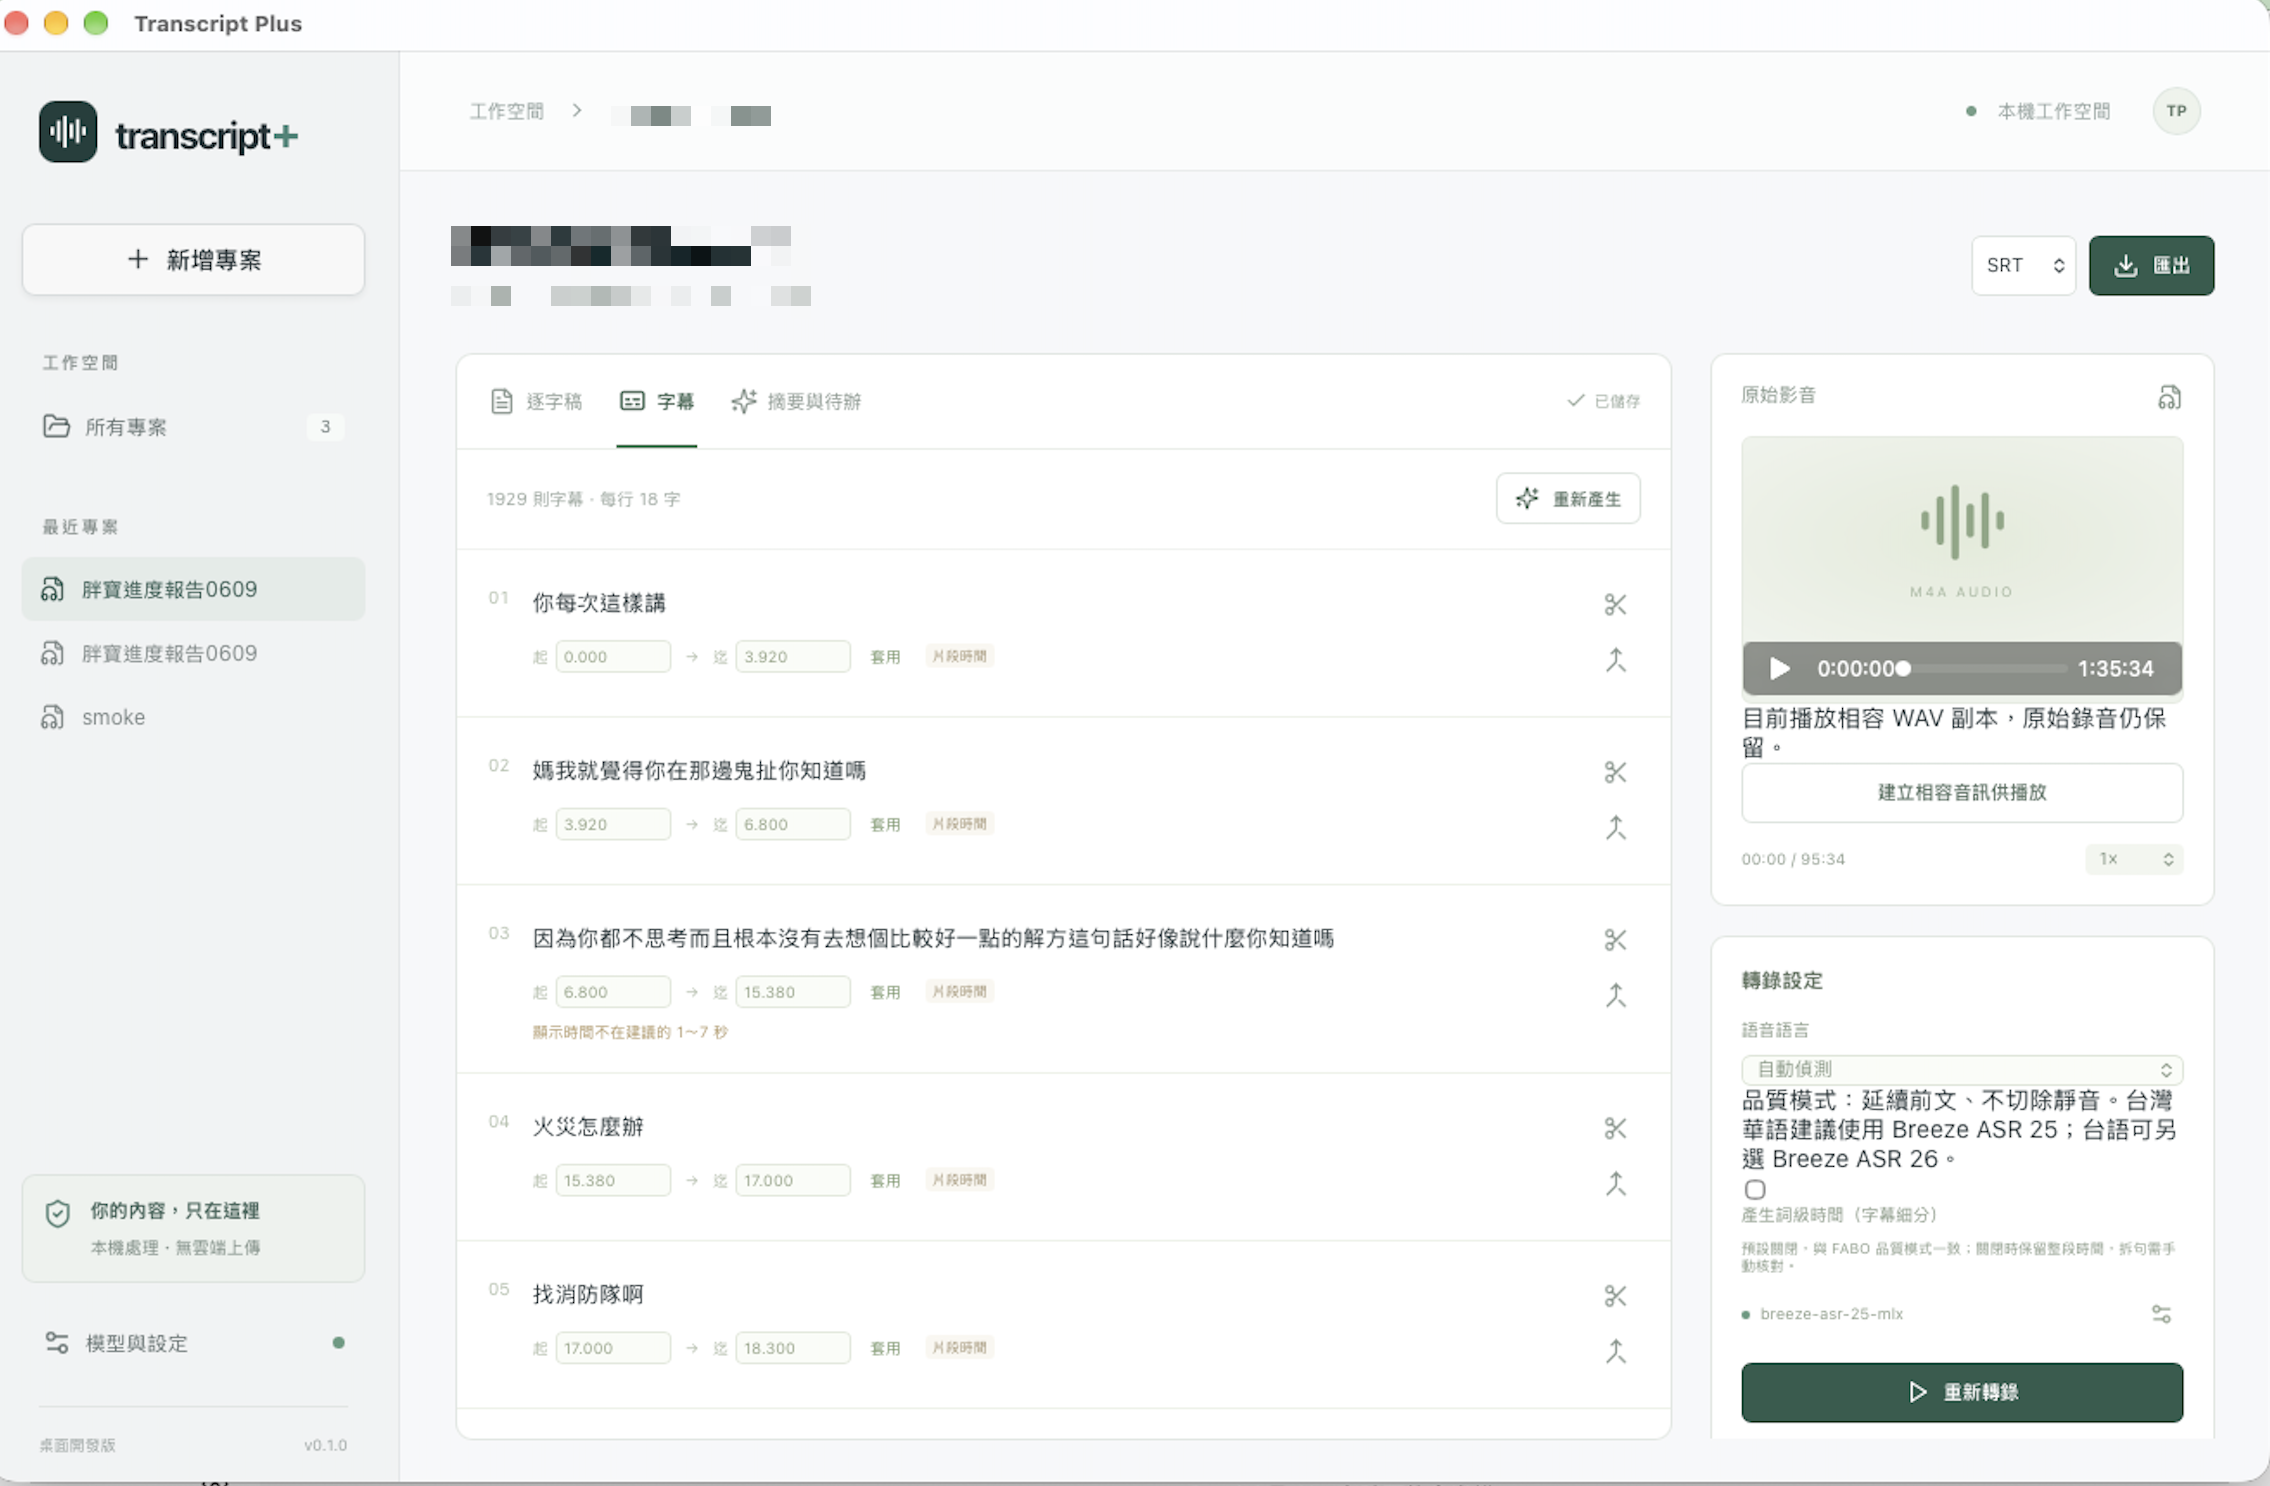Click the audio player progress slider
The height and width of the screenshot is (1486, 2270).
[1983, 668]
